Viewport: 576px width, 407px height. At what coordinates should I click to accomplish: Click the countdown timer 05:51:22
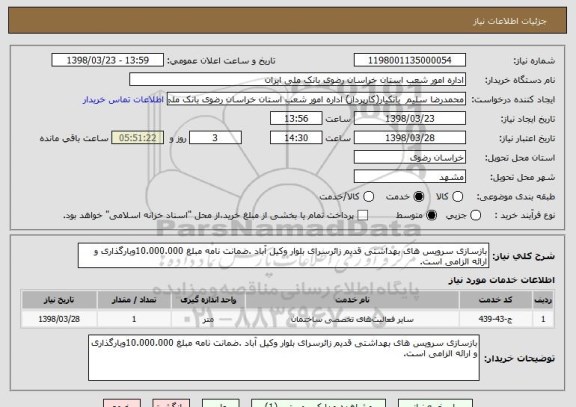pyautogui.click(x=138, y=138)
